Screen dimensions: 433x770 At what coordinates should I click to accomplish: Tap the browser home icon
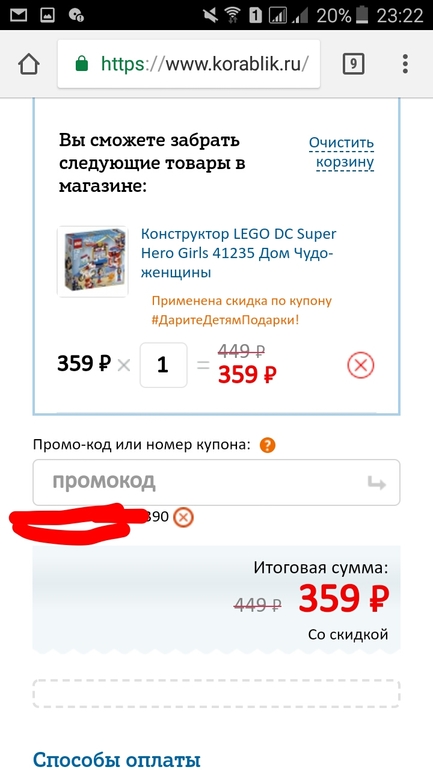click(x=29, y=64)
